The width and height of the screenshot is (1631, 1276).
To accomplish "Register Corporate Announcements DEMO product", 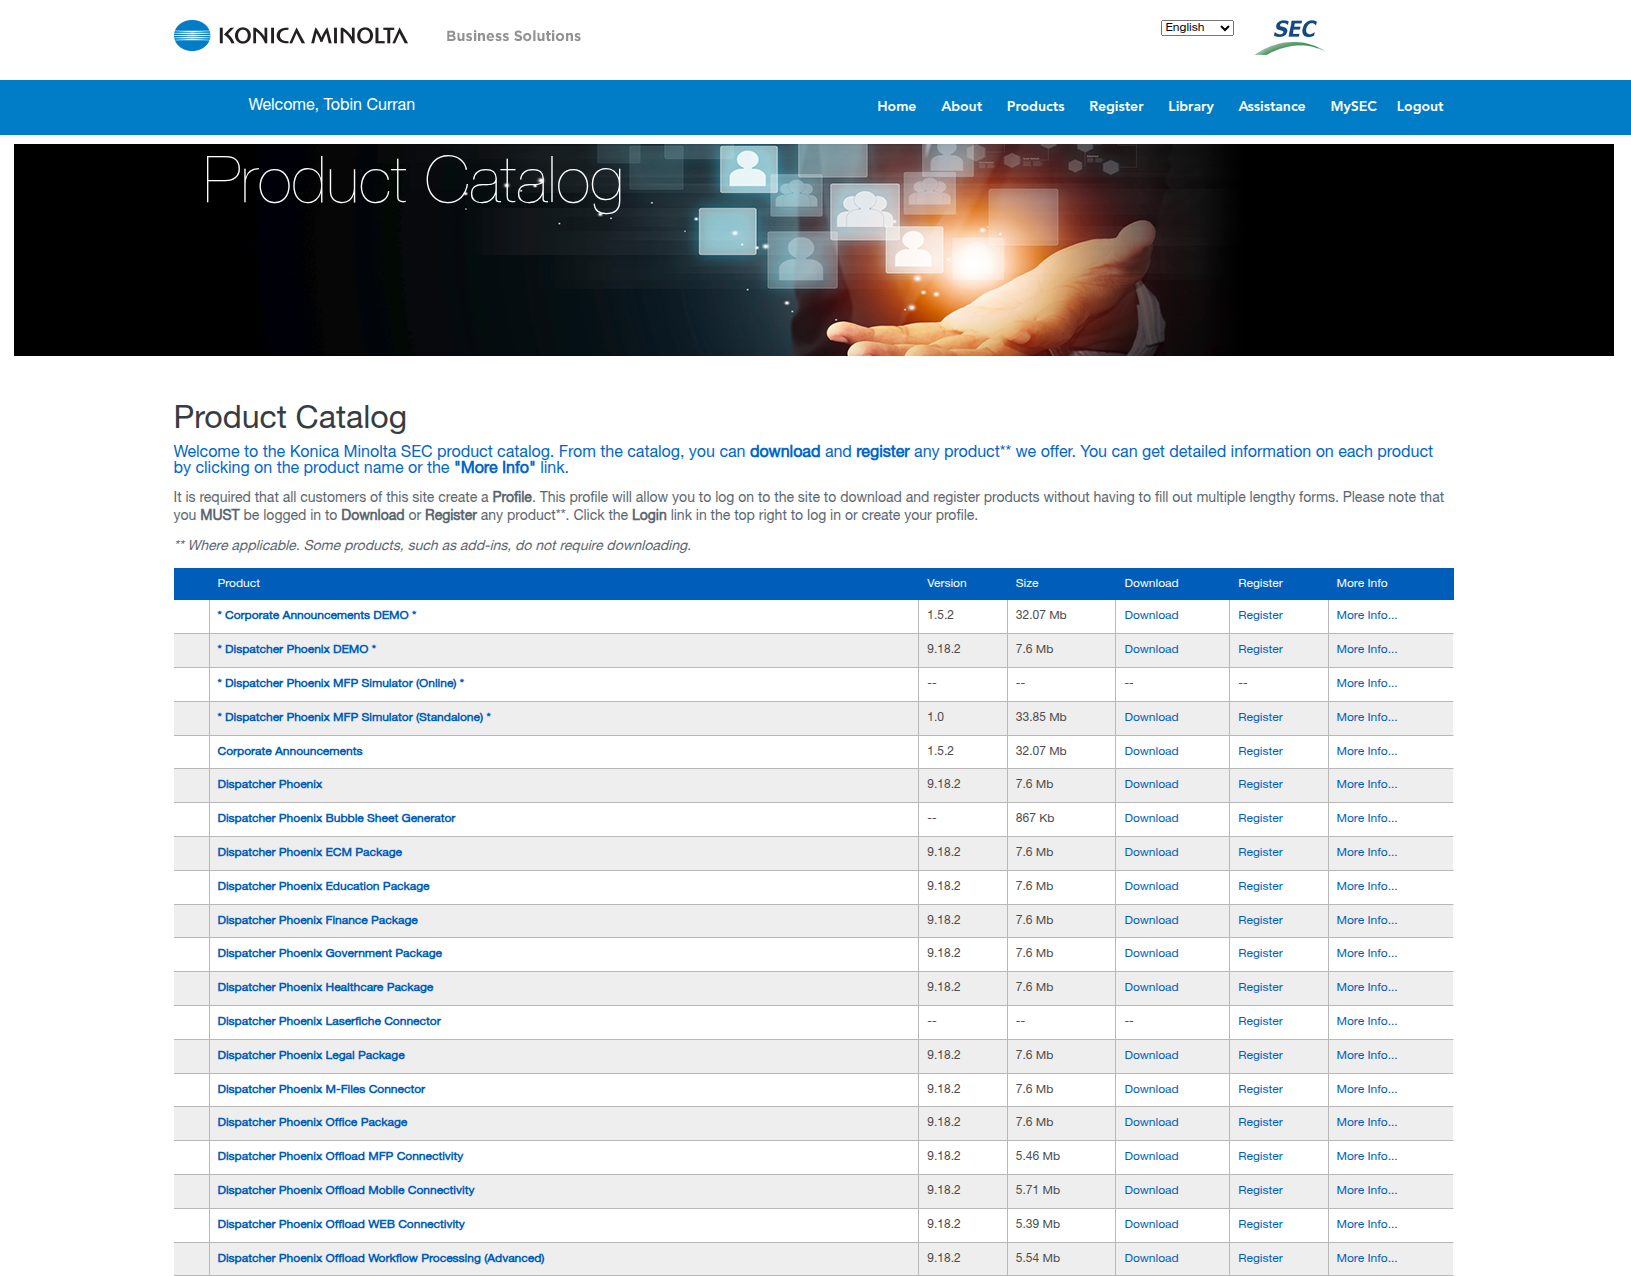I will click(1260, 616).
